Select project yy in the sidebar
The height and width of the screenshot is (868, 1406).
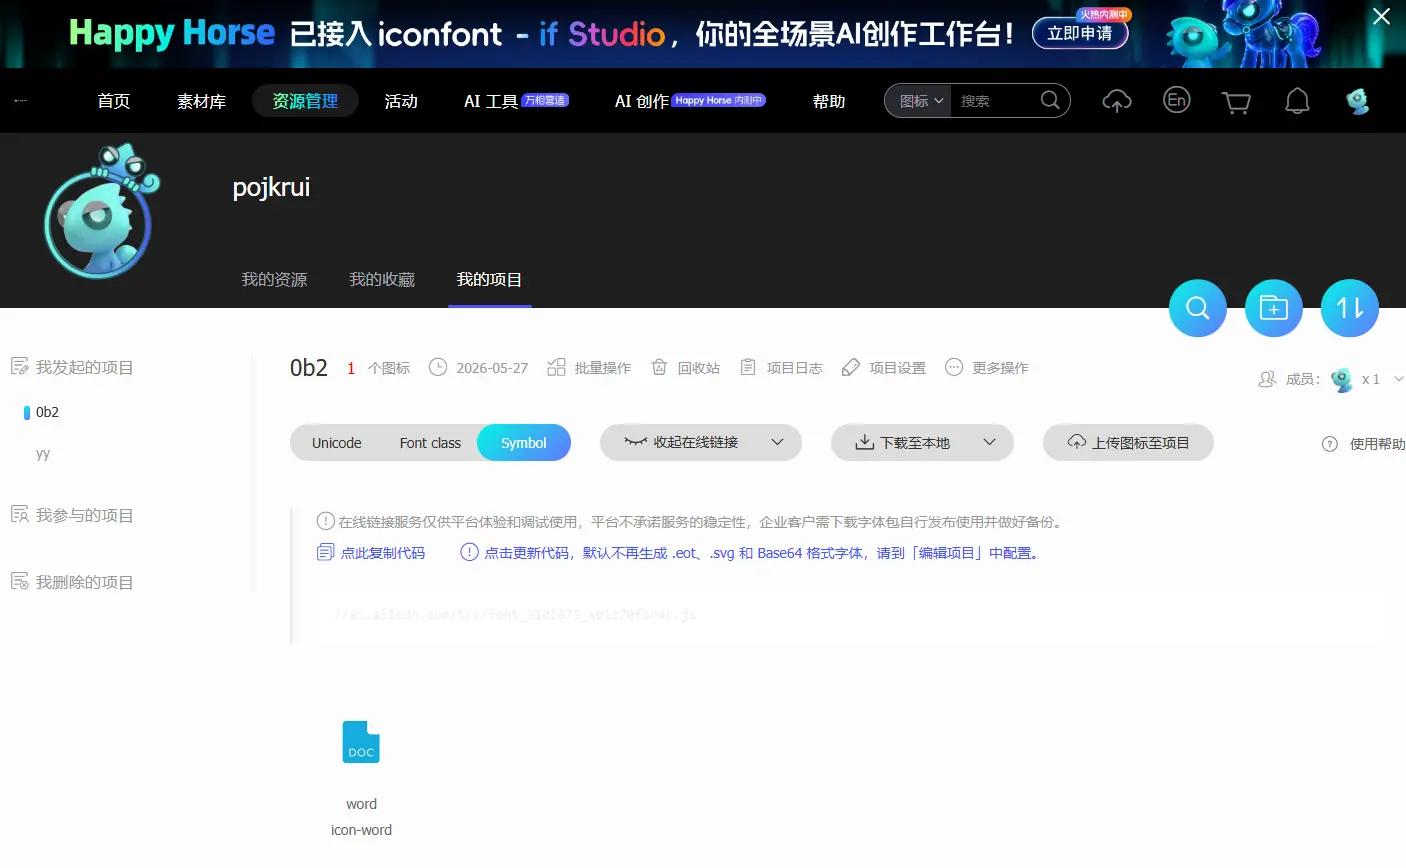[x=43, y=453]
